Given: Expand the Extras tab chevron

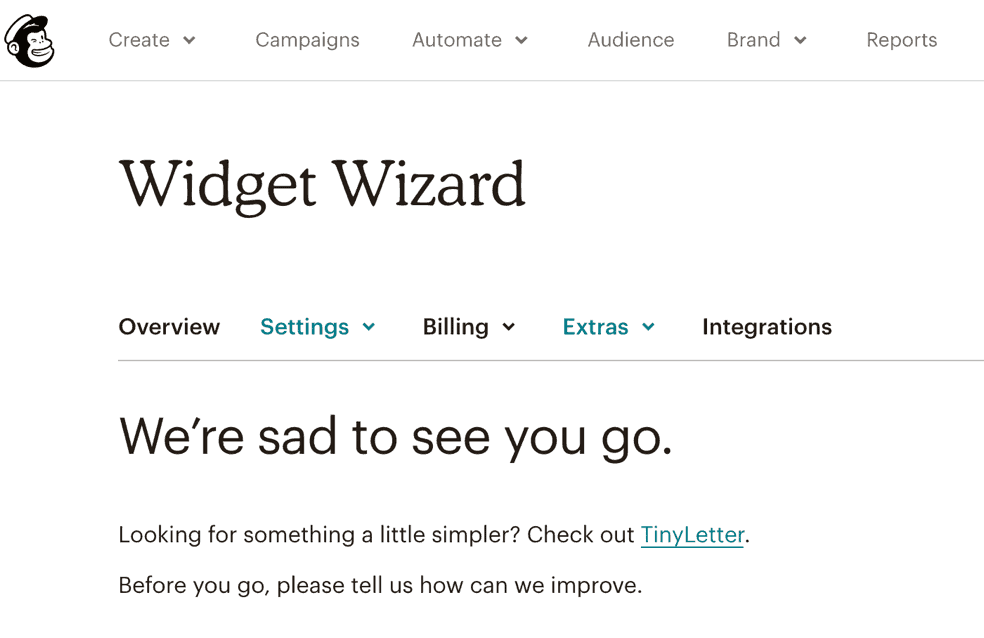Looking at the screenshot, I should [x=648, y=327].
